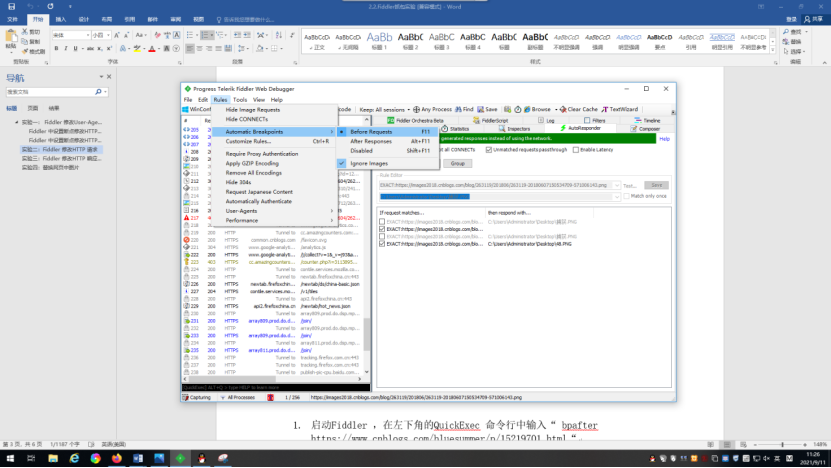Open Keep: All sessions dropdown in Fiddler
This screenshot has width=831, height=468.
(384, 109)
